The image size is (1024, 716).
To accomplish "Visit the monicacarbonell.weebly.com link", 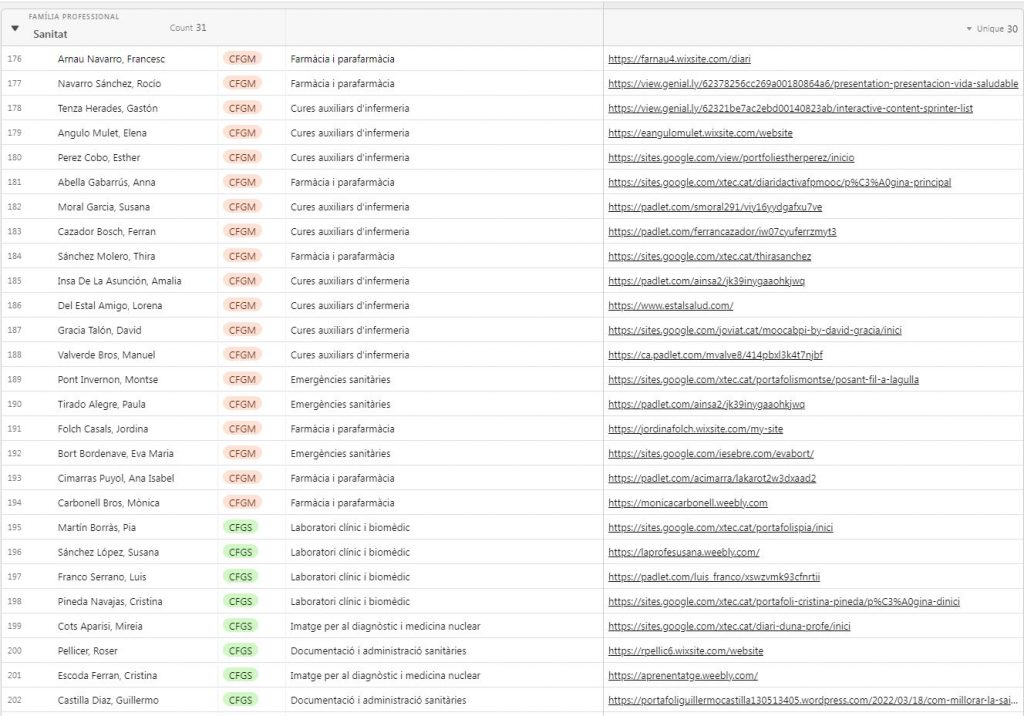I will point(687,503).
